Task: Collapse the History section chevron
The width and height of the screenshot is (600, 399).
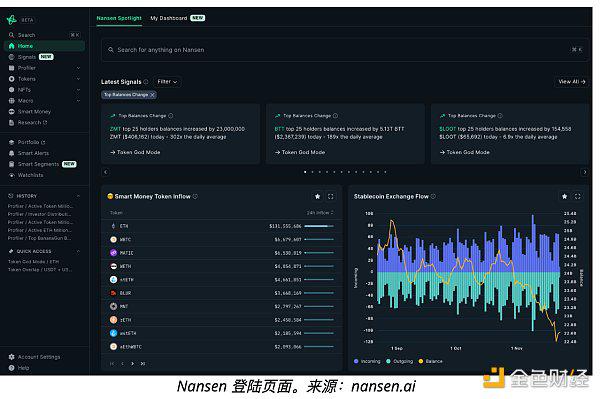Action: point(78,196)
